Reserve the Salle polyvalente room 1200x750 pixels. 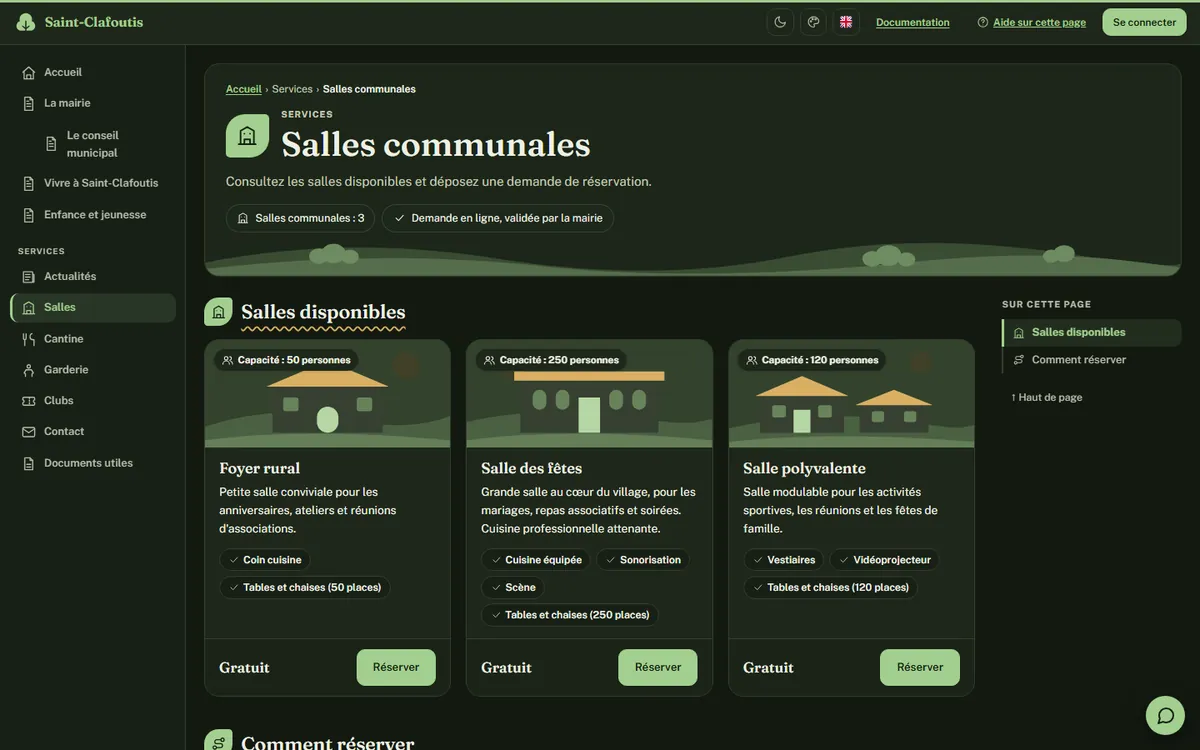pyautogui.click(x=920, y=667)
